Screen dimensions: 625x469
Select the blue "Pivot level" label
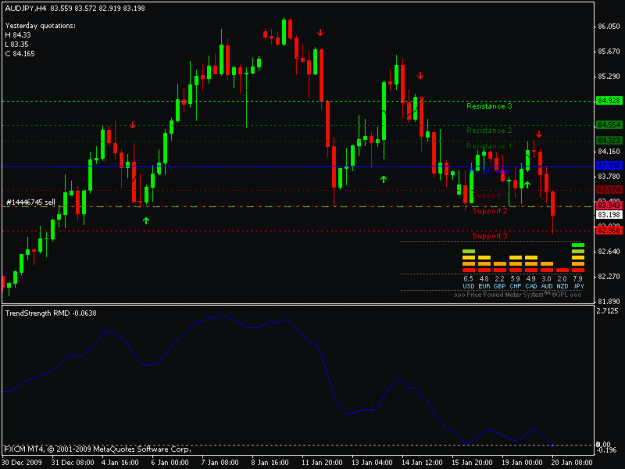[489, 171]
